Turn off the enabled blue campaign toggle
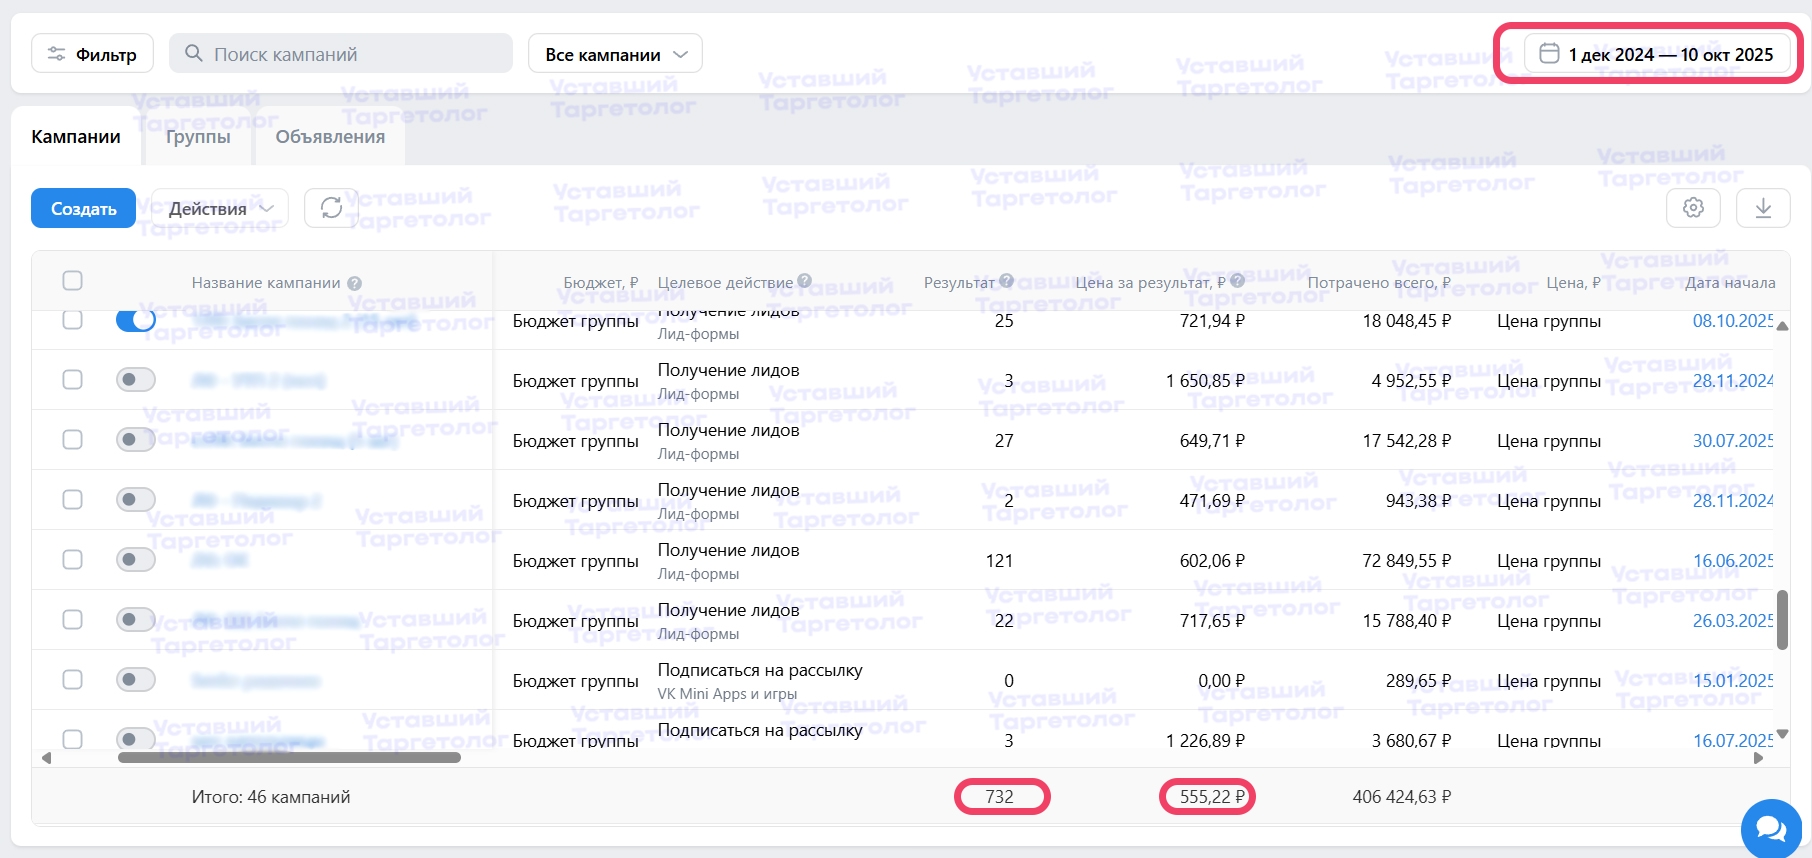Viewport: 1812px width, 858px height. tap(135, 320)
